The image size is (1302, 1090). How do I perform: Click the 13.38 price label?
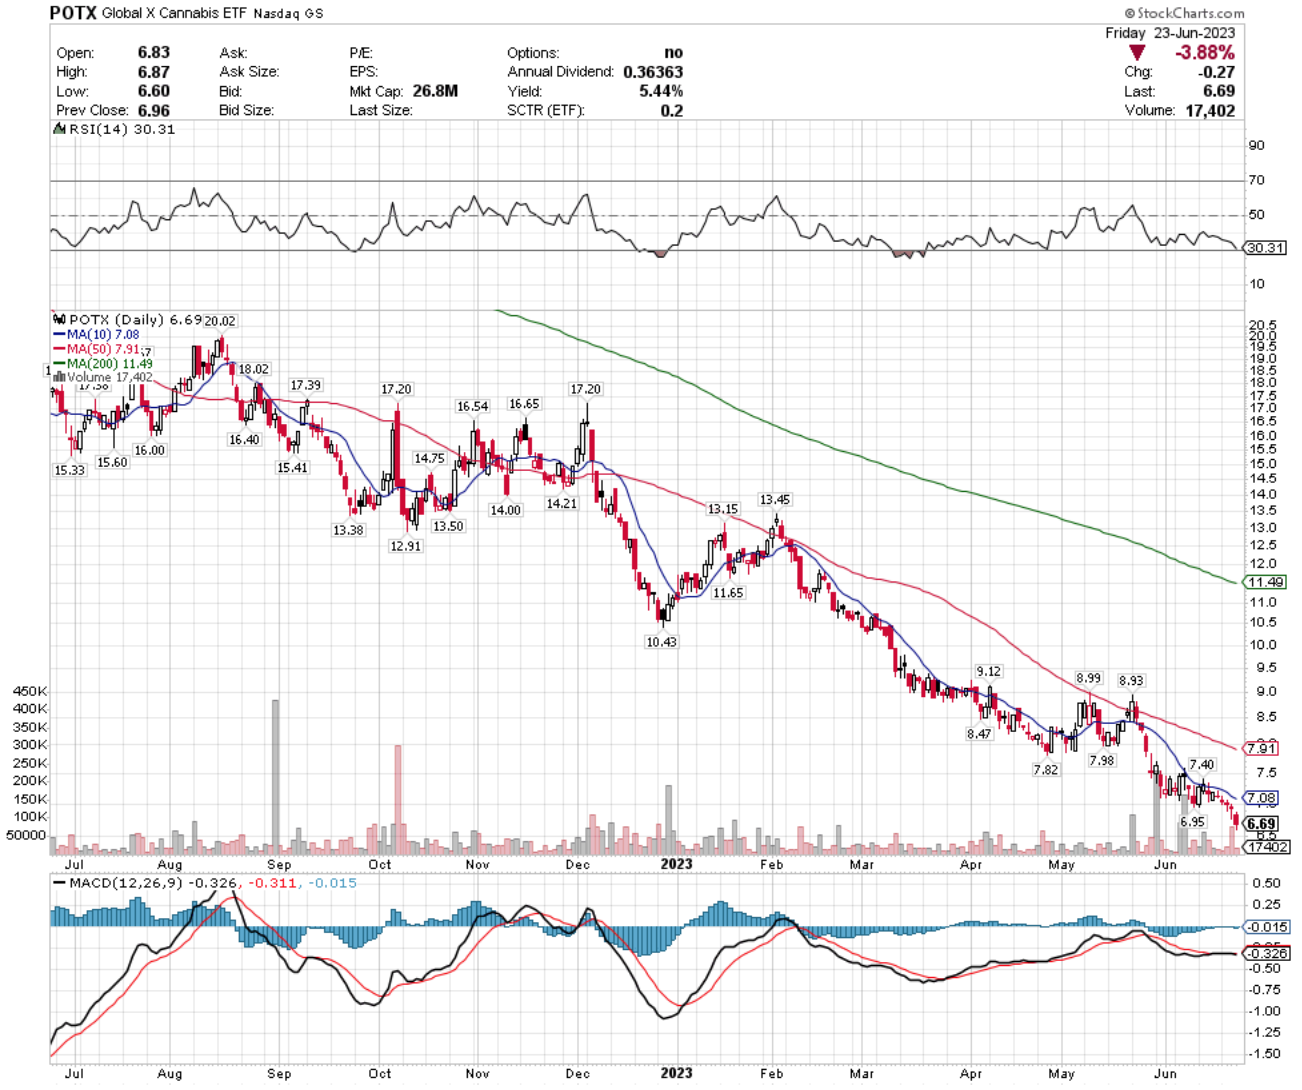coord(348,530)
